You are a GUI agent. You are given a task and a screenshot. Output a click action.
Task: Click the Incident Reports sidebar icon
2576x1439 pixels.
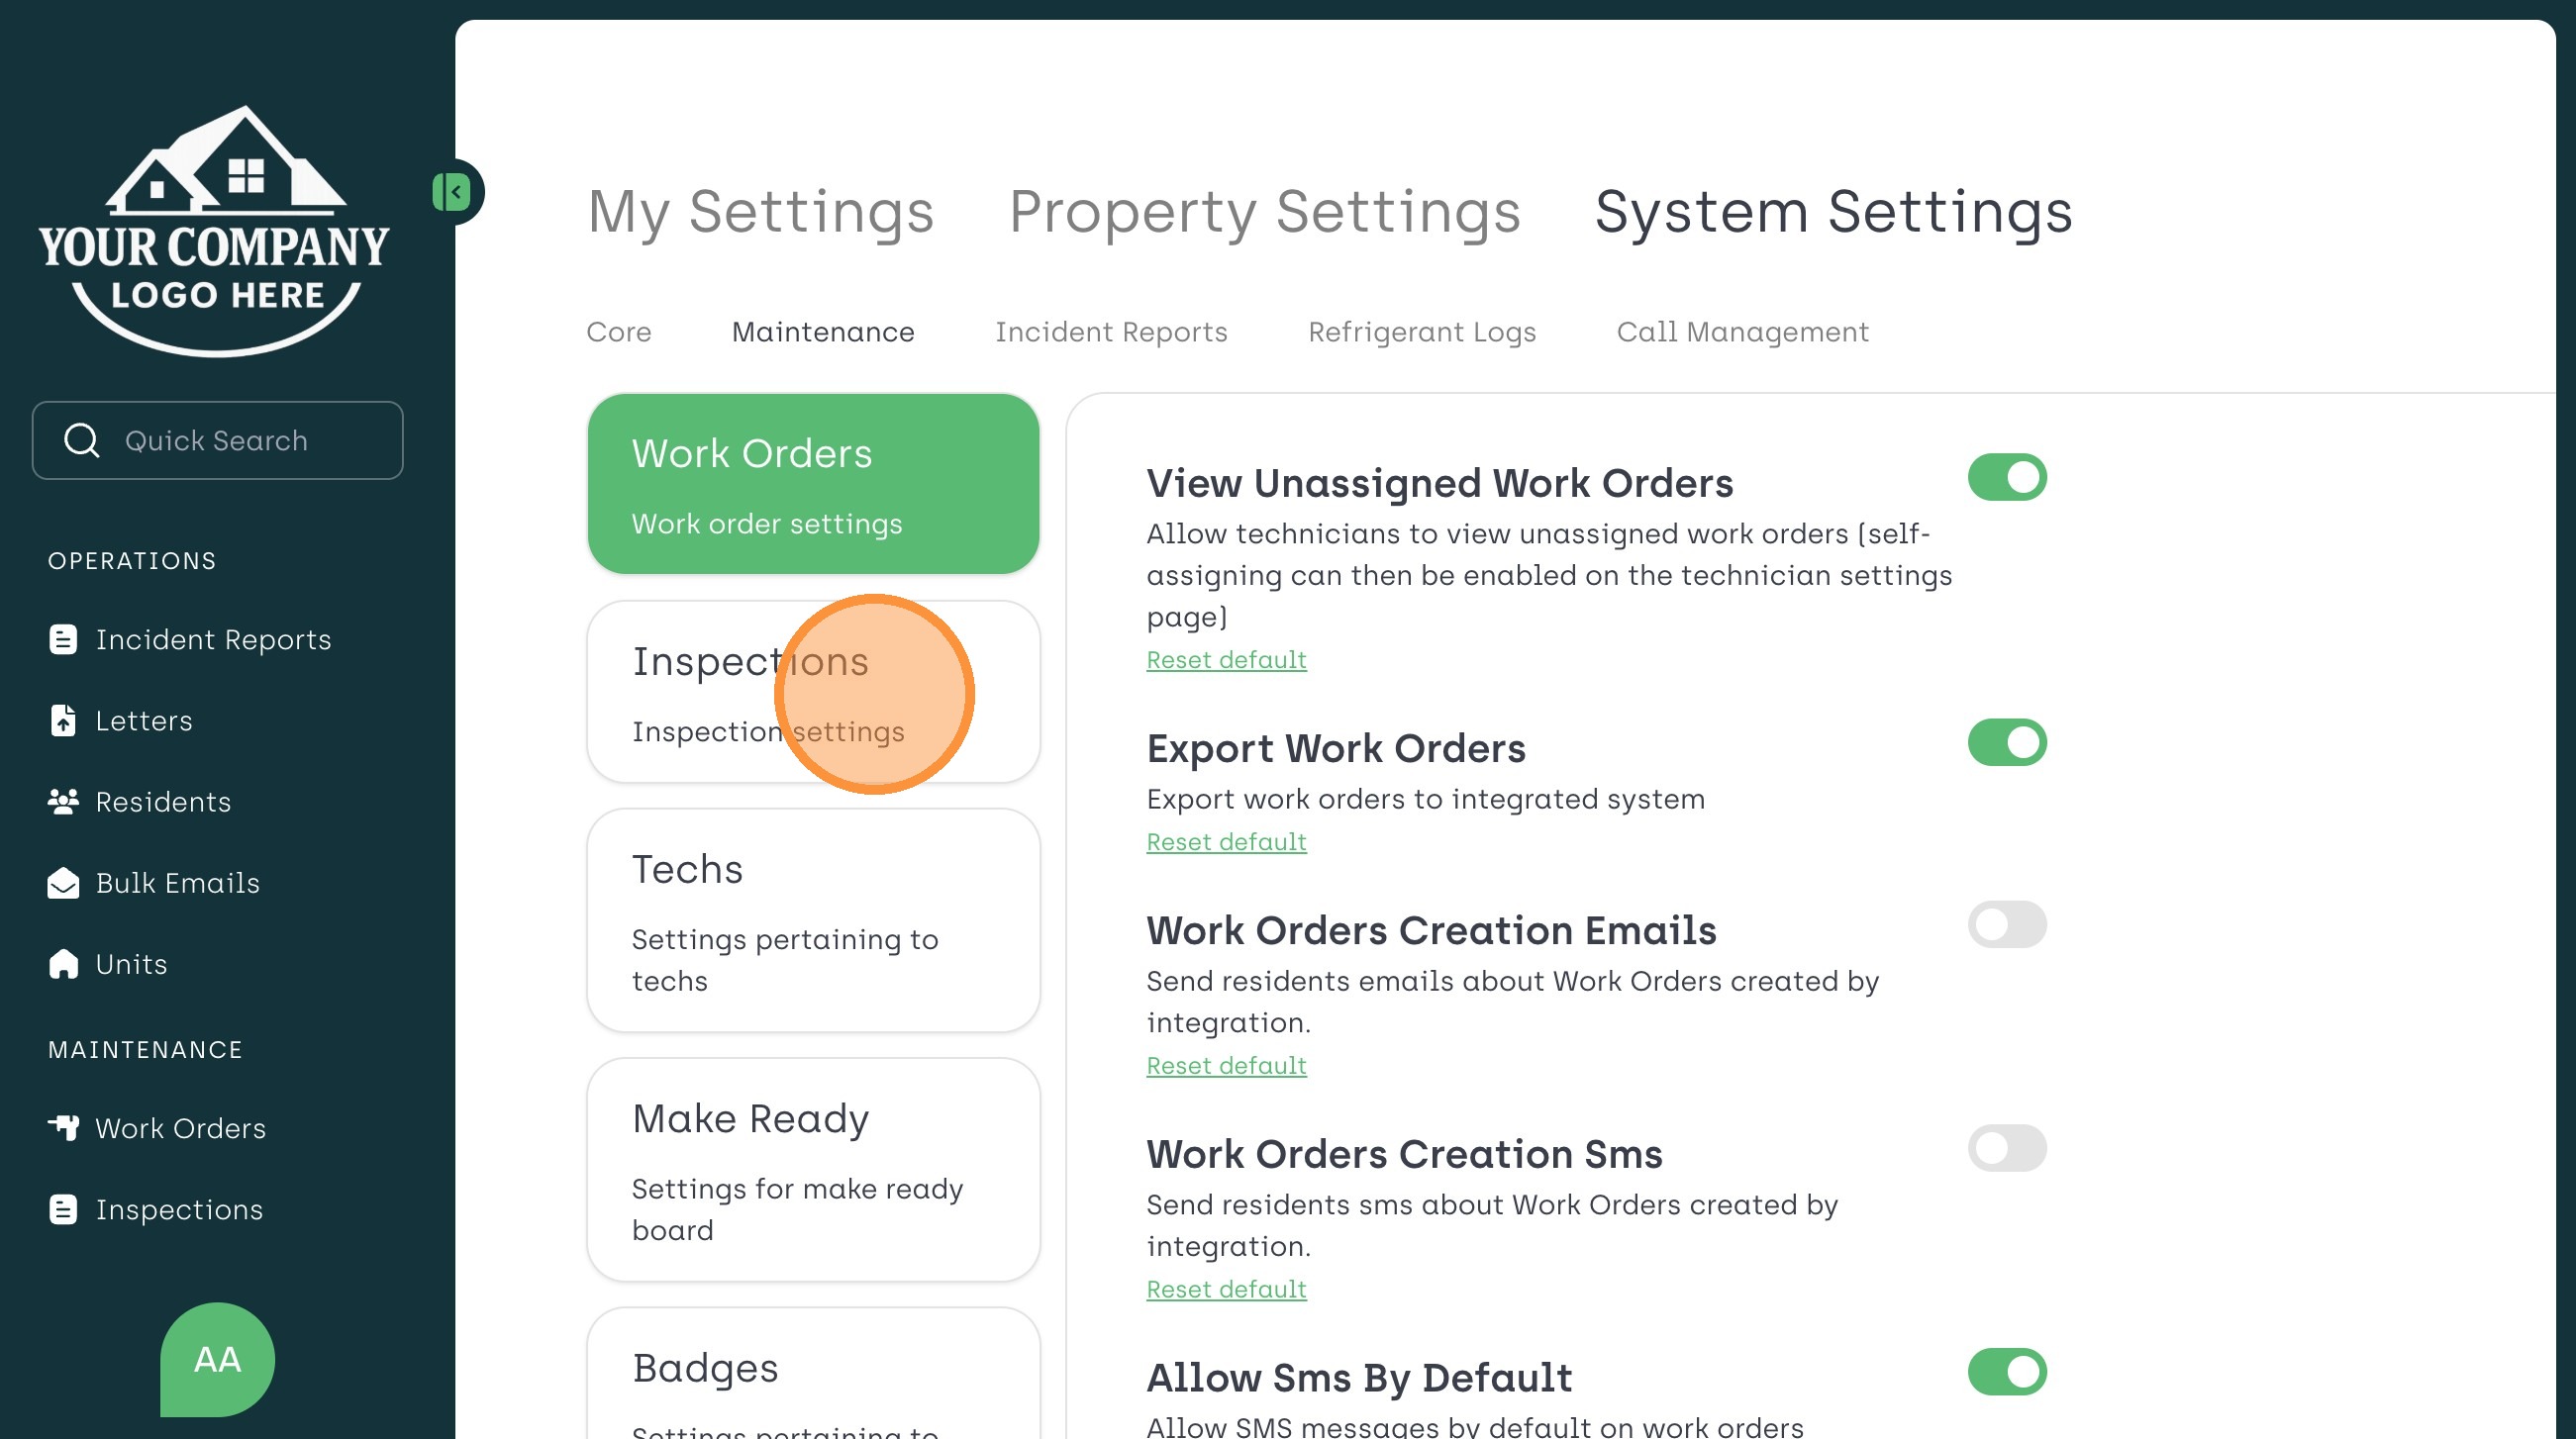coord(63,639)
